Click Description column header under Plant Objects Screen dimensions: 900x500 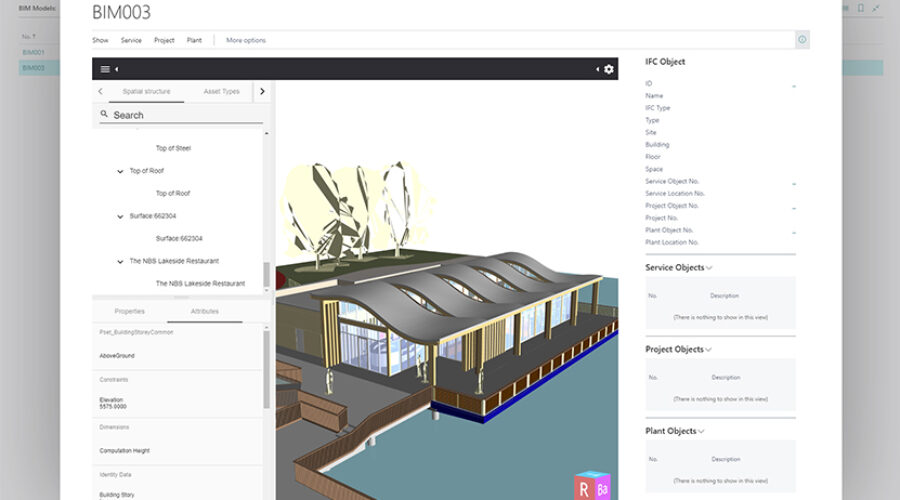click(726, 459)
